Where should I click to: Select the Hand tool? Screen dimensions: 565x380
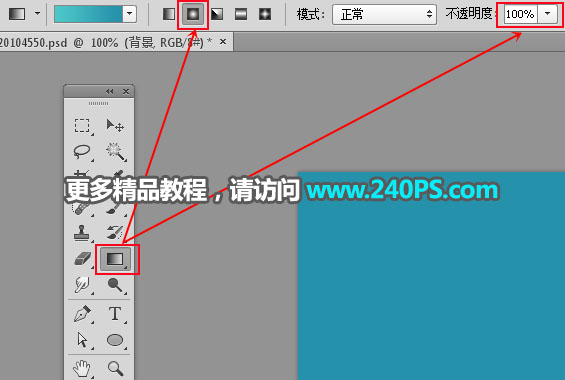[x=82, y=368]
